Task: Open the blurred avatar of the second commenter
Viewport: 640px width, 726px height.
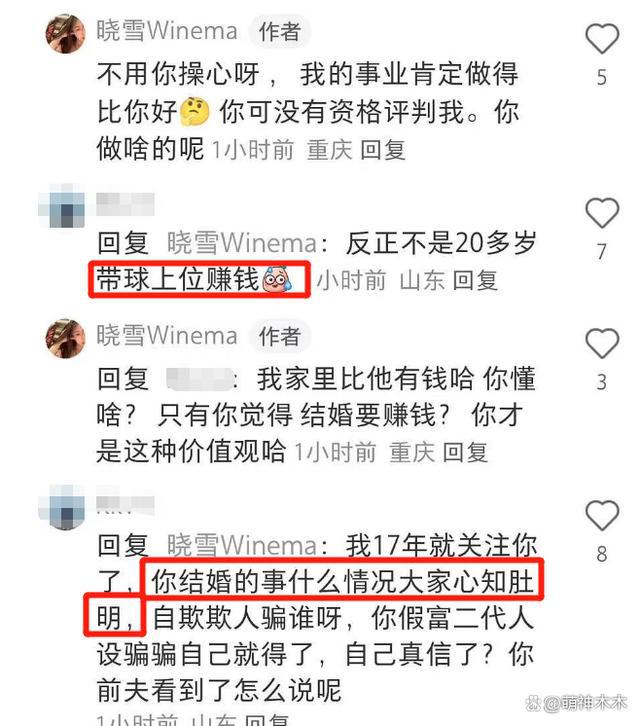Action: tap(63, 206)
